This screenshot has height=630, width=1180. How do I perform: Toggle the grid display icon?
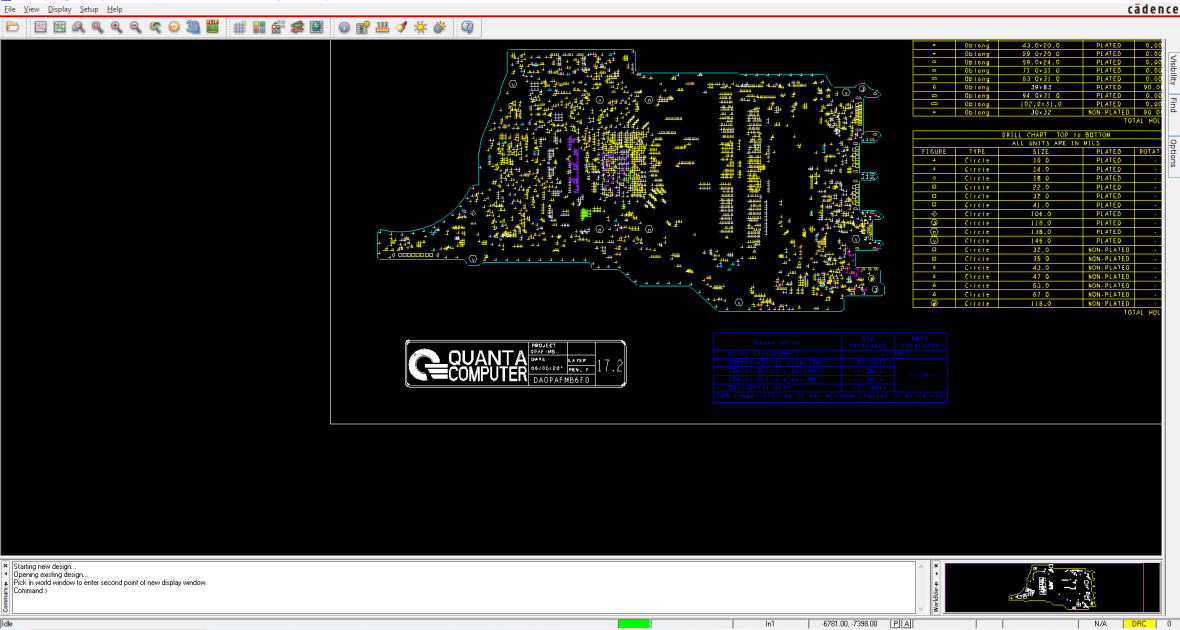click(239, 27)
